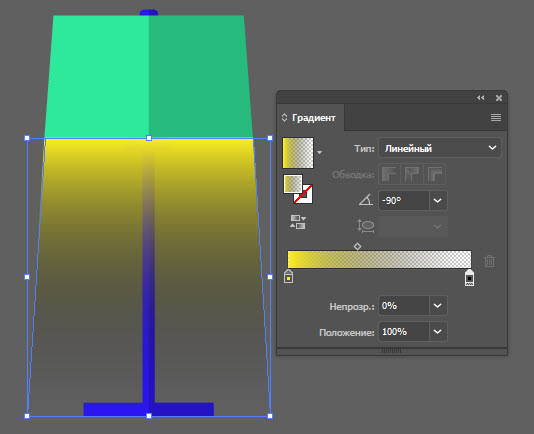Select the yellow gradient color stop
This screenshot has width=534, height=434.
click(288, 277)
